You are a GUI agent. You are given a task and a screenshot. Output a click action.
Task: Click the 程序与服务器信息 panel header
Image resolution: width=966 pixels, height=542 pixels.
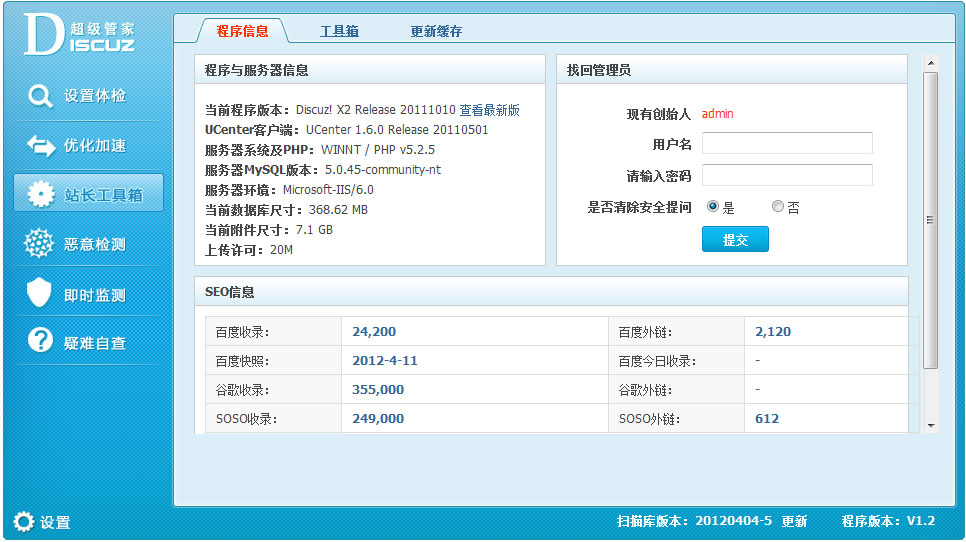click(x=370, y=70)
